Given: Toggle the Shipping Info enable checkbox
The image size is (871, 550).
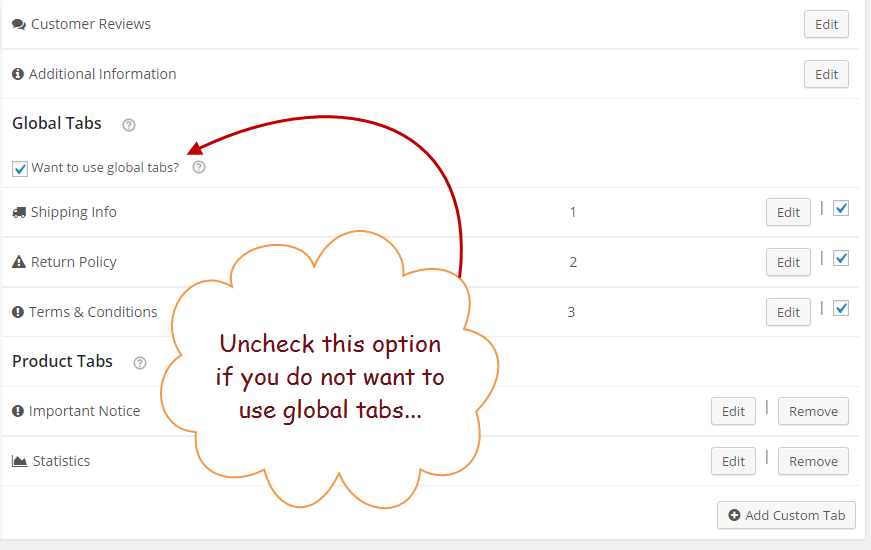Looking at the screenshot, I should [x=841, y=208].
